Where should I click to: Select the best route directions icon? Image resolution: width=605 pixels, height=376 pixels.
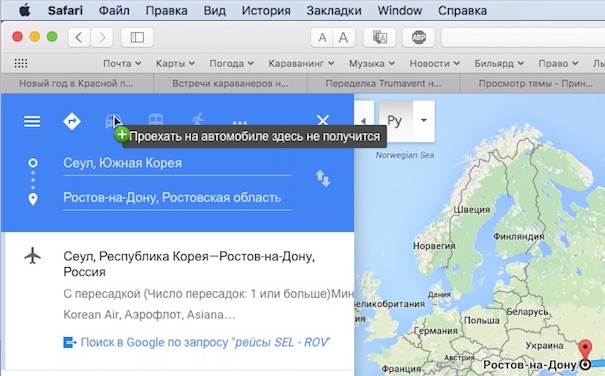click(72, 121)
